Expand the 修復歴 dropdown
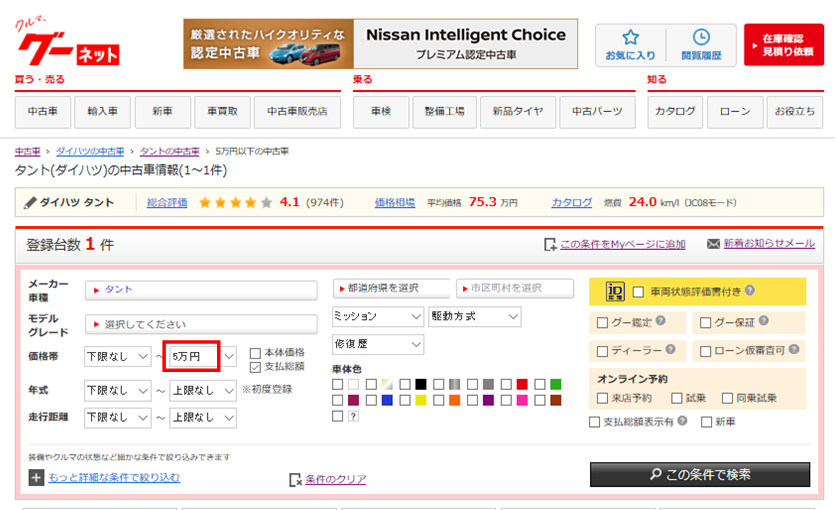837x510 pixels. click(x=378, y=344)
